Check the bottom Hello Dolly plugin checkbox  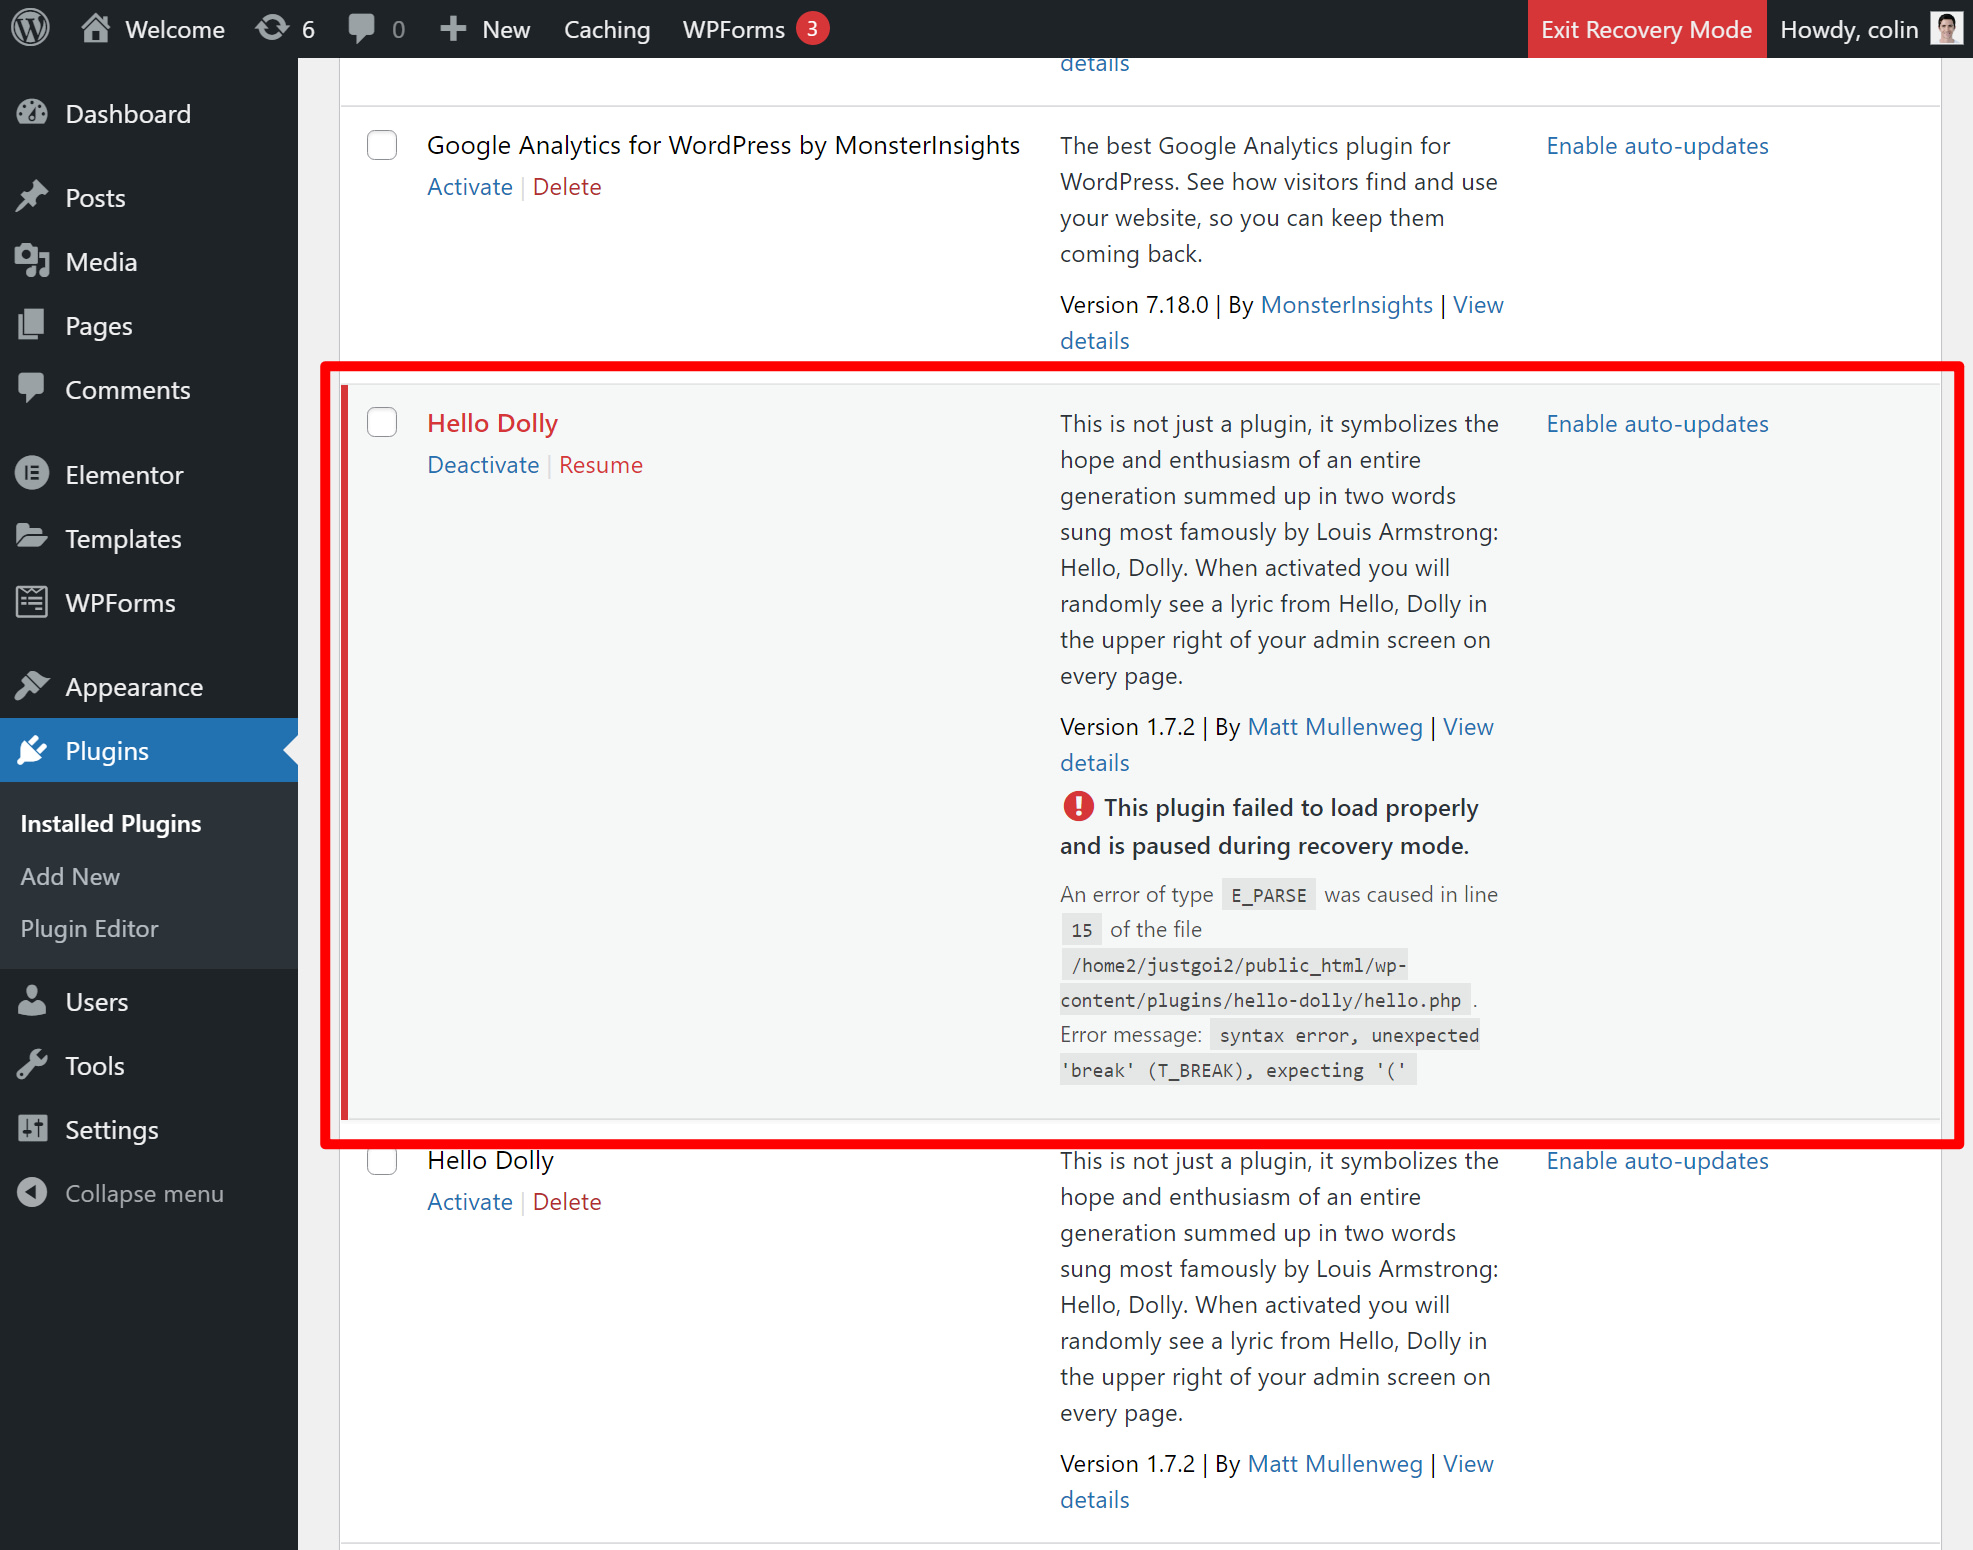[x=381, y=1160]
